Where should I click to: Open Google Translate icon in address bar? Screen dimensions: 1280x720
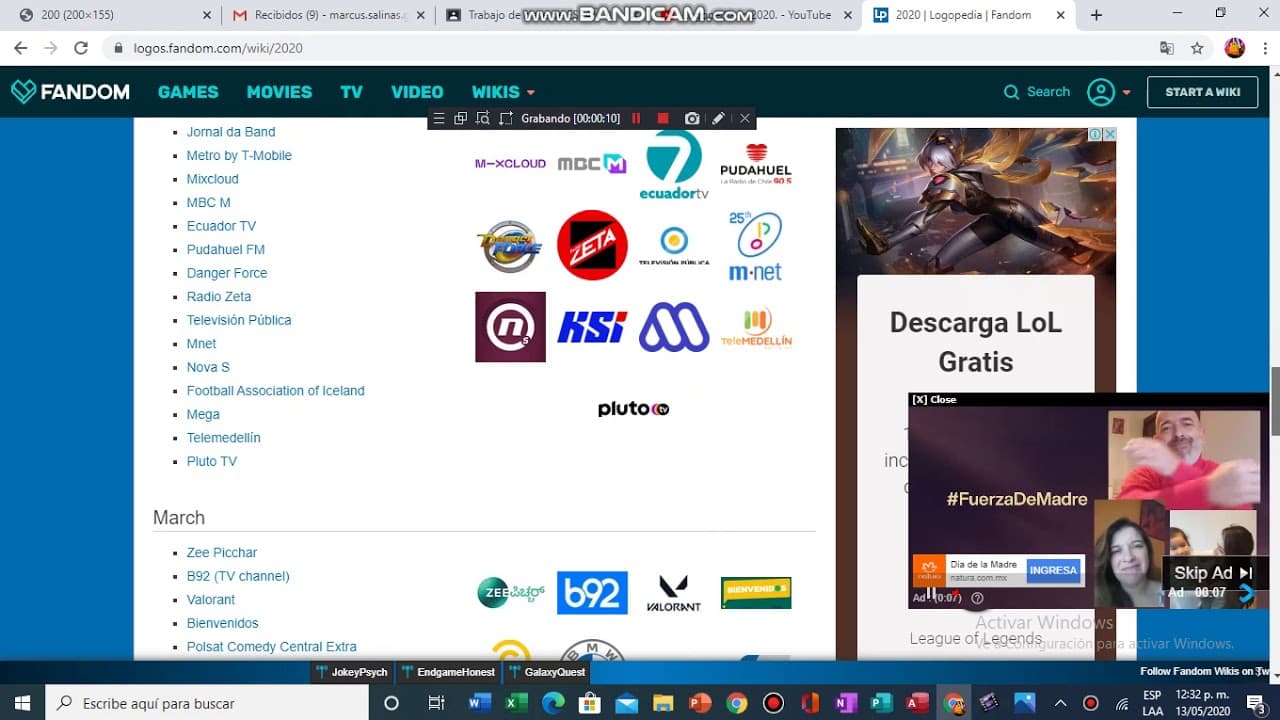(1167, 48)
